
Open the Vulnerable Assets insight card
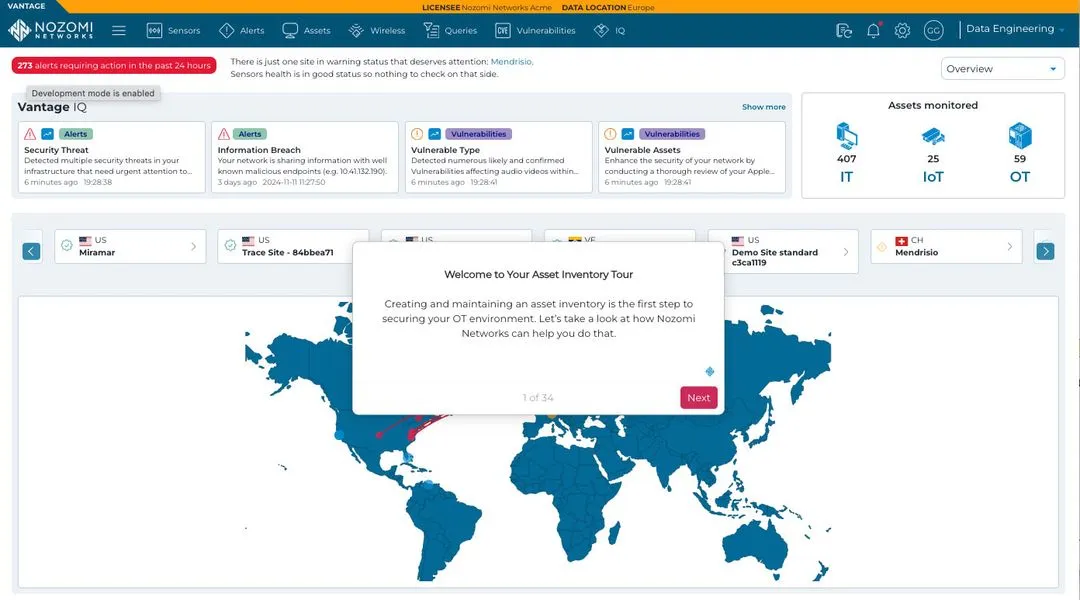(x=692, y=157)
